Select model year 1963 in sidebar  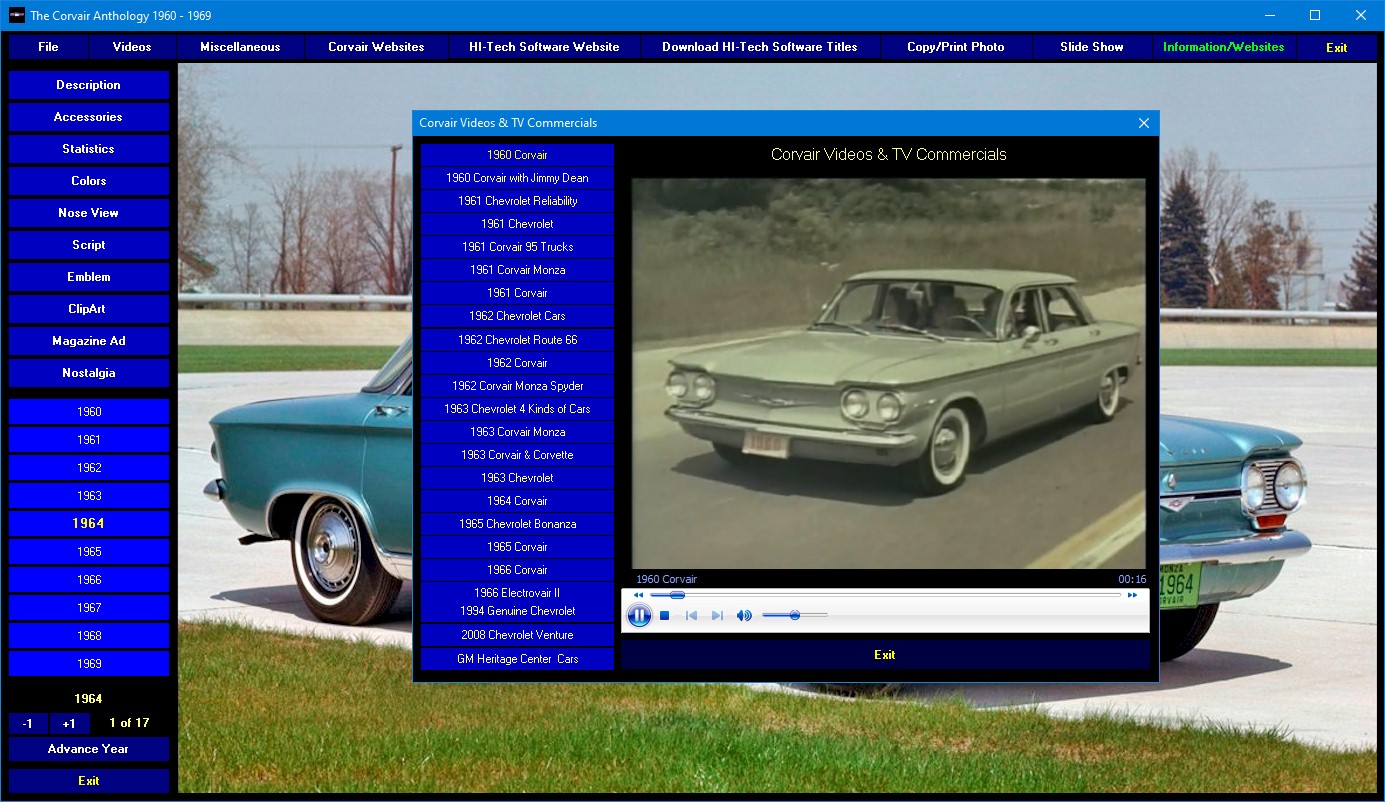click(89, 495)
